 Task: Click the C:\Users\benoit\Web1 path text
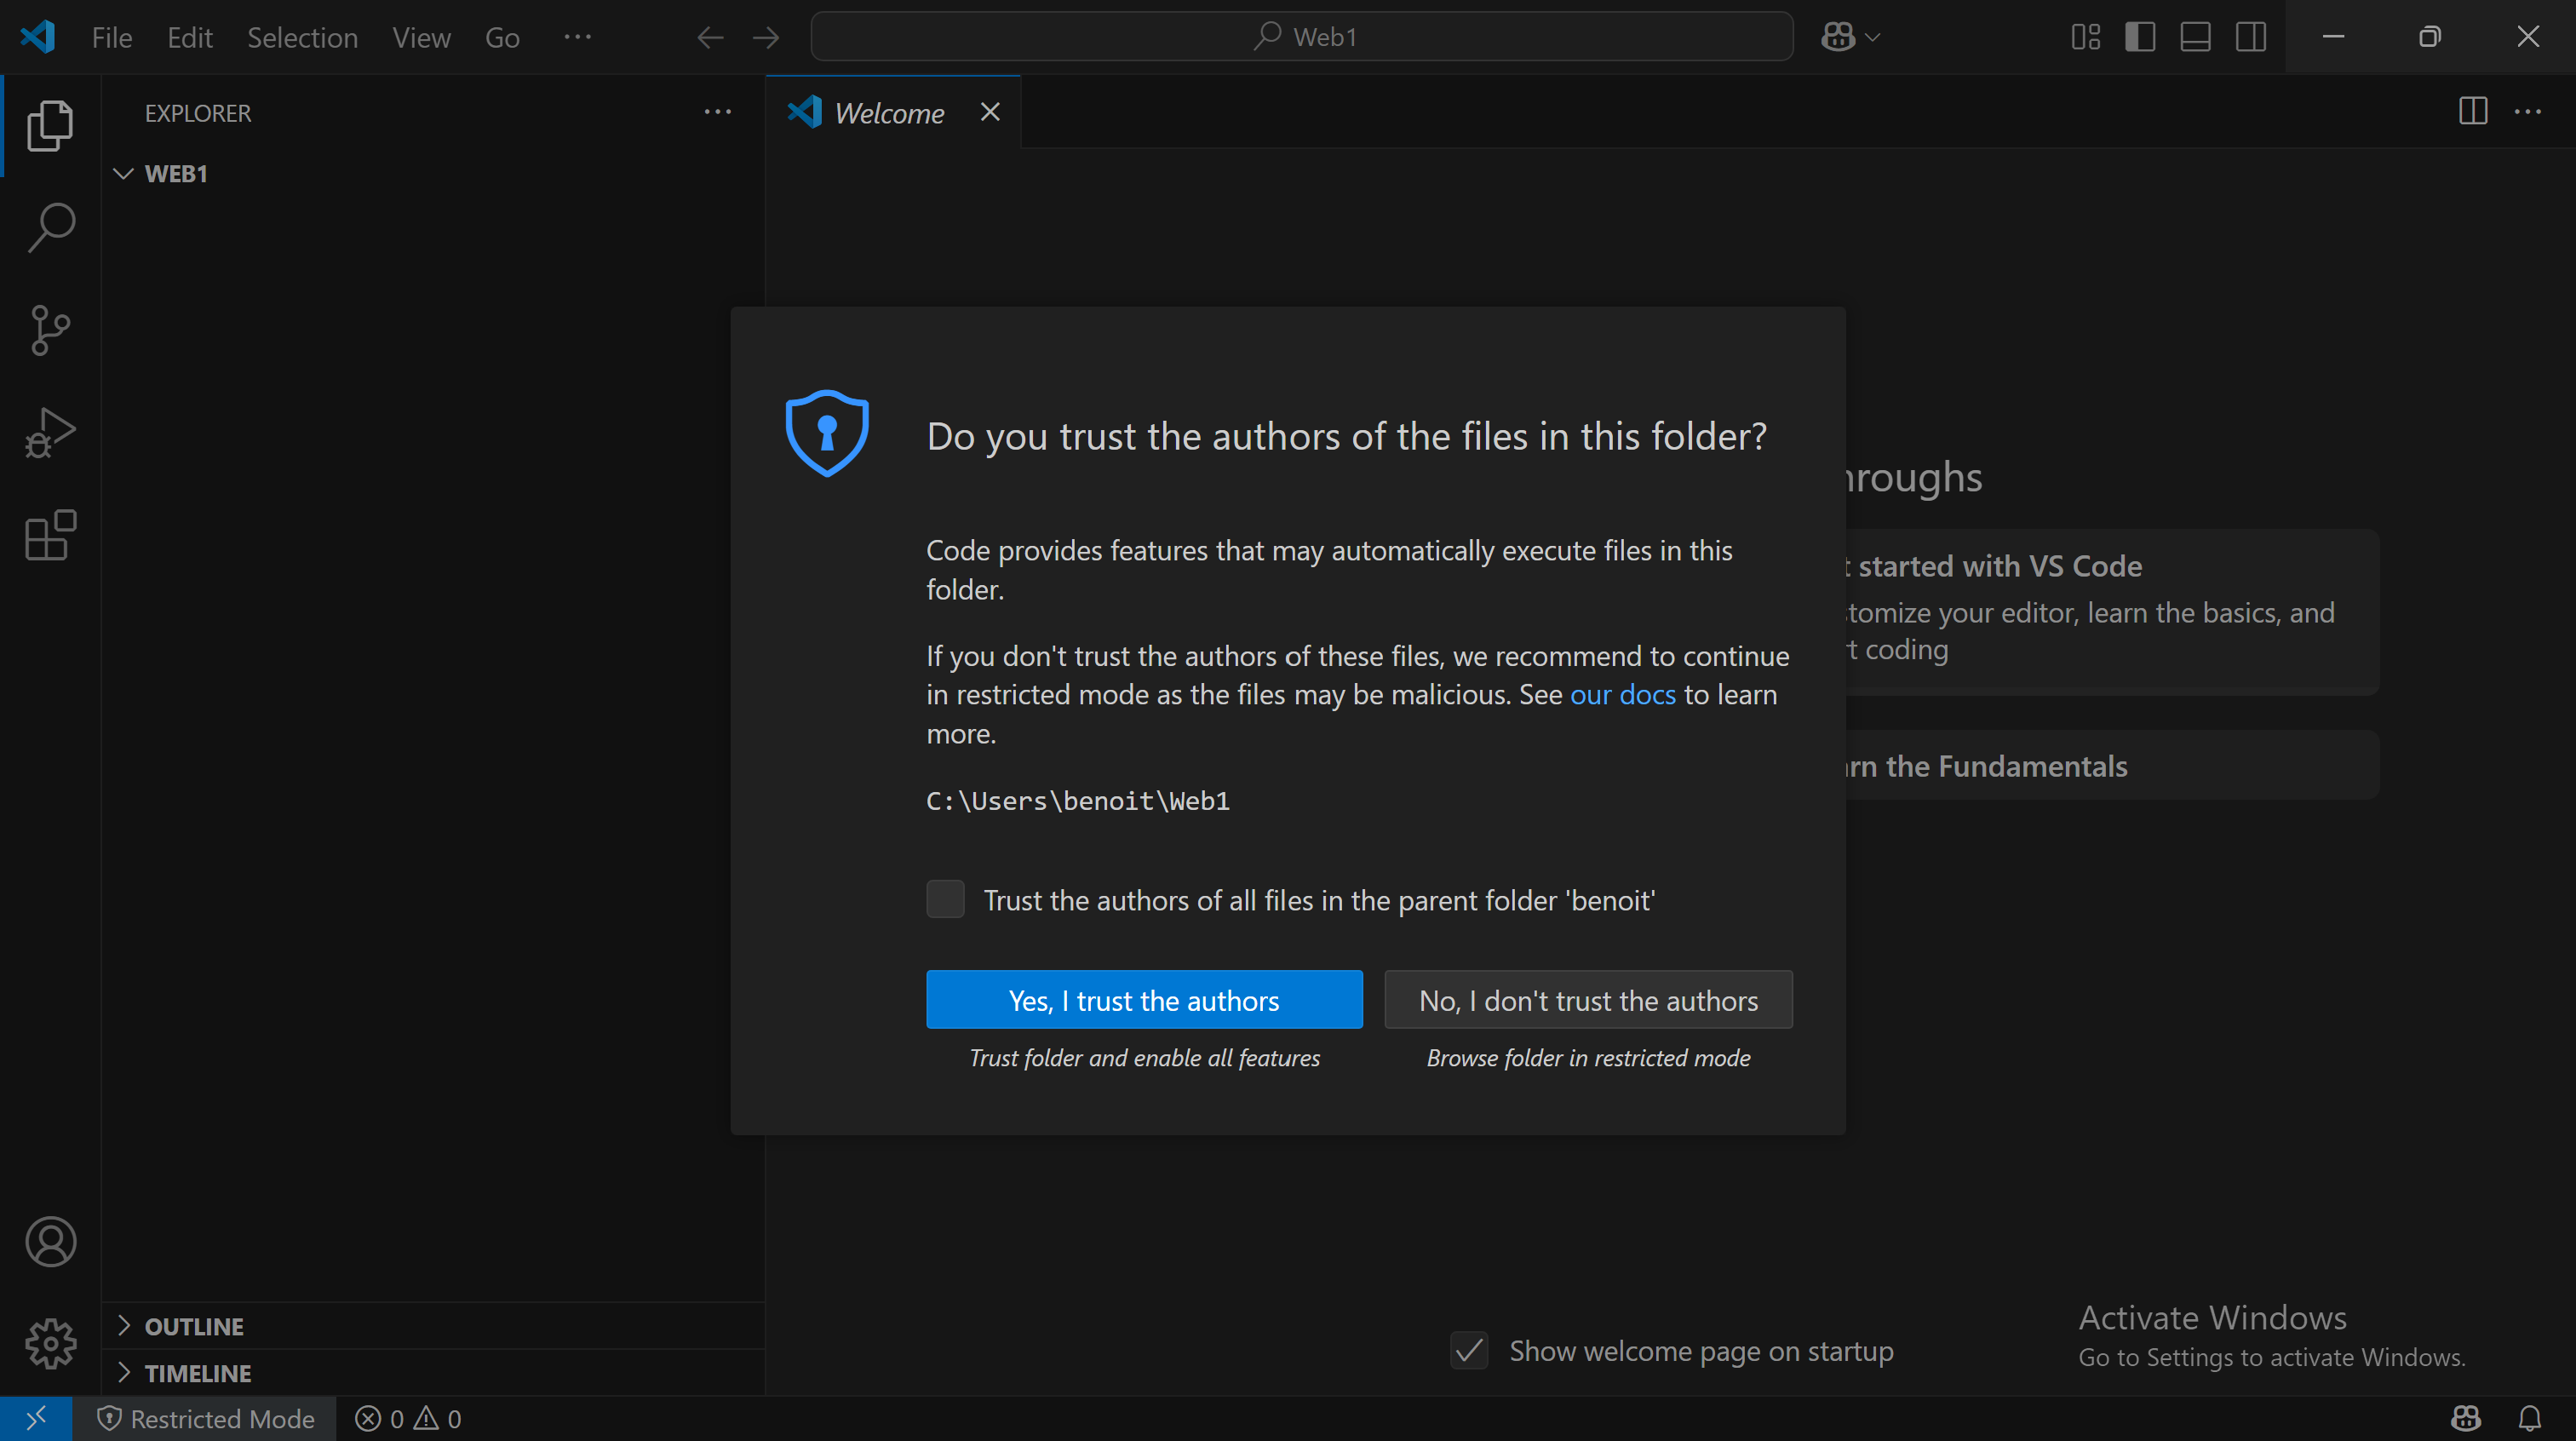pyautogui.click(x=1078, y=801)
